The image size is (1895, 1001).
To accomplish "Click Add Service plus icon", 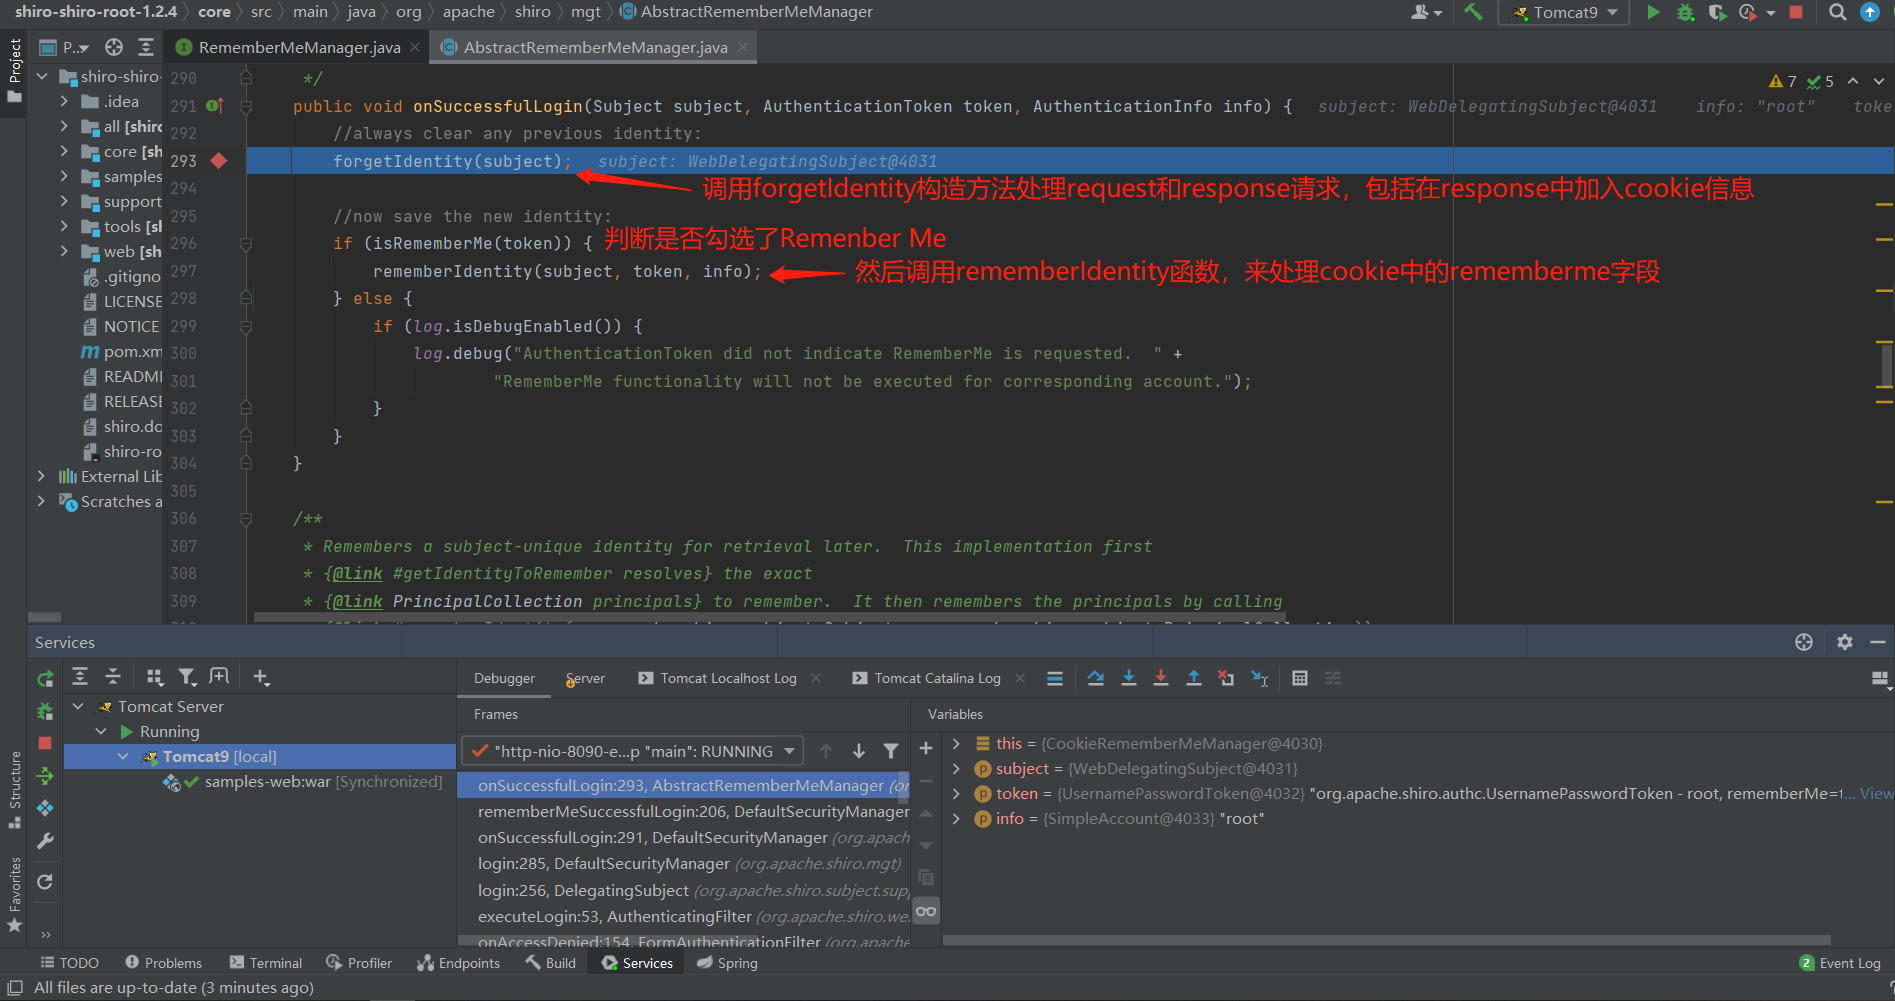I will (x=261, y=677).
